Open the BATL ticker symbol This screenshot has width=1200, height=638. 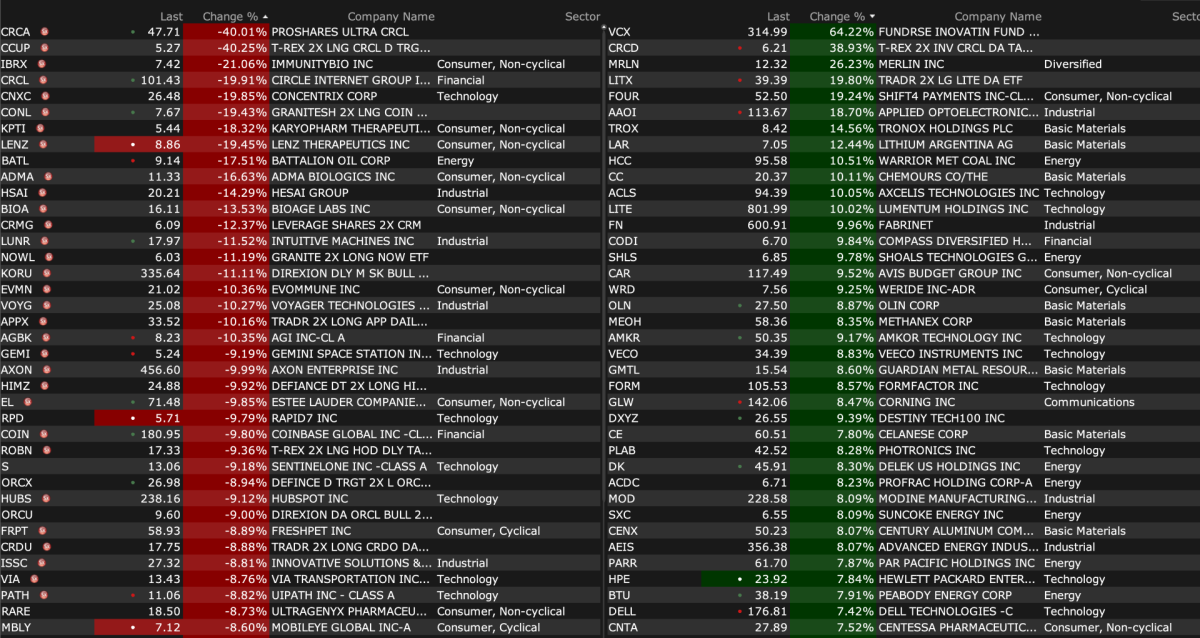(15, 161)
